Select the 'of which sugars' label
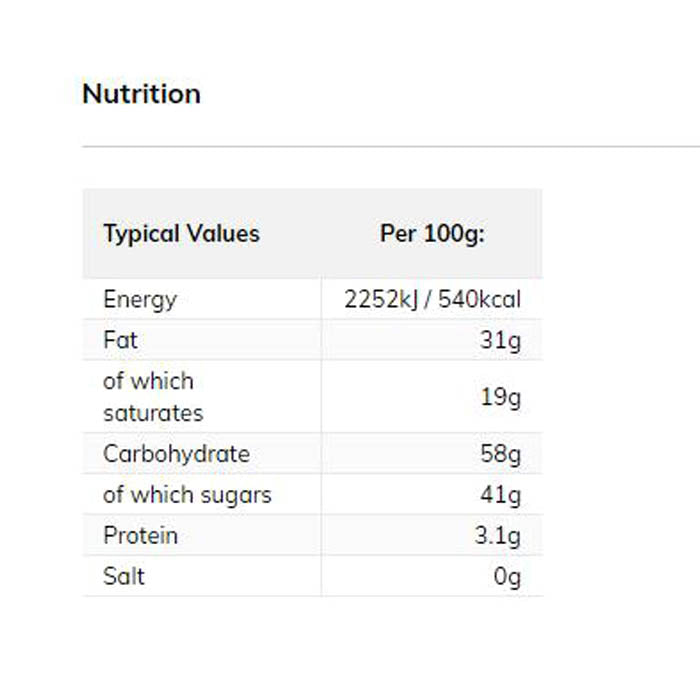Viewport: 700px width, 700px height. tap(187, 495)
